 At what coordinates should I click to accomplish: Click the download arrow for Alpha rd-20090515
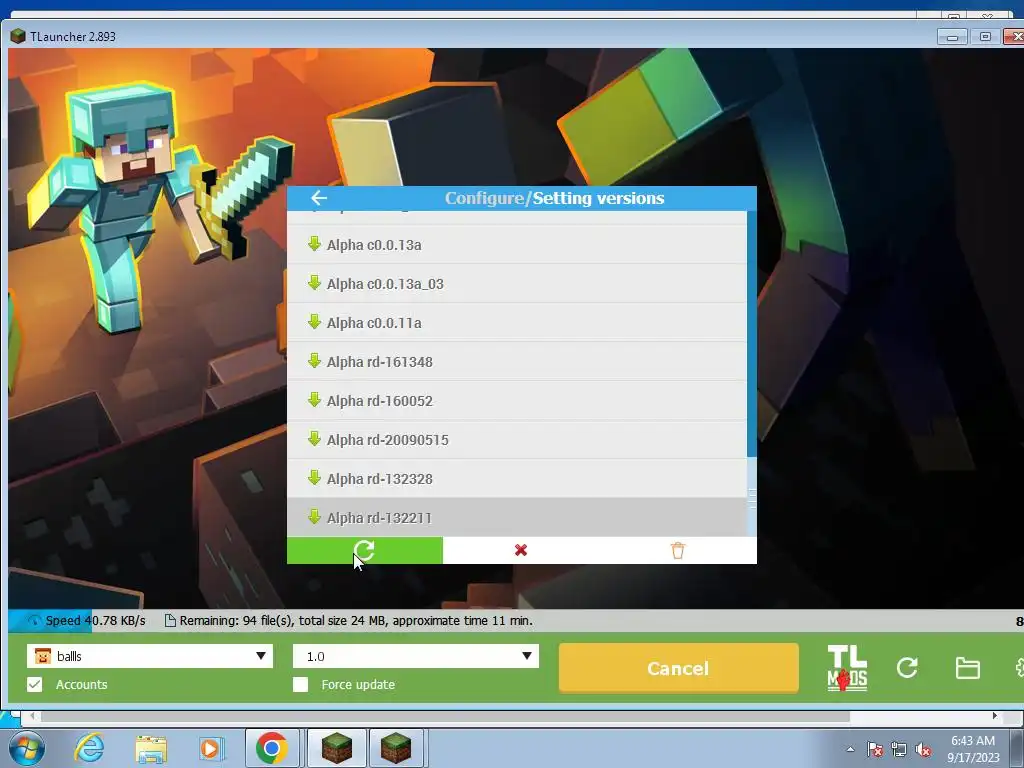(x=314, y=439)
